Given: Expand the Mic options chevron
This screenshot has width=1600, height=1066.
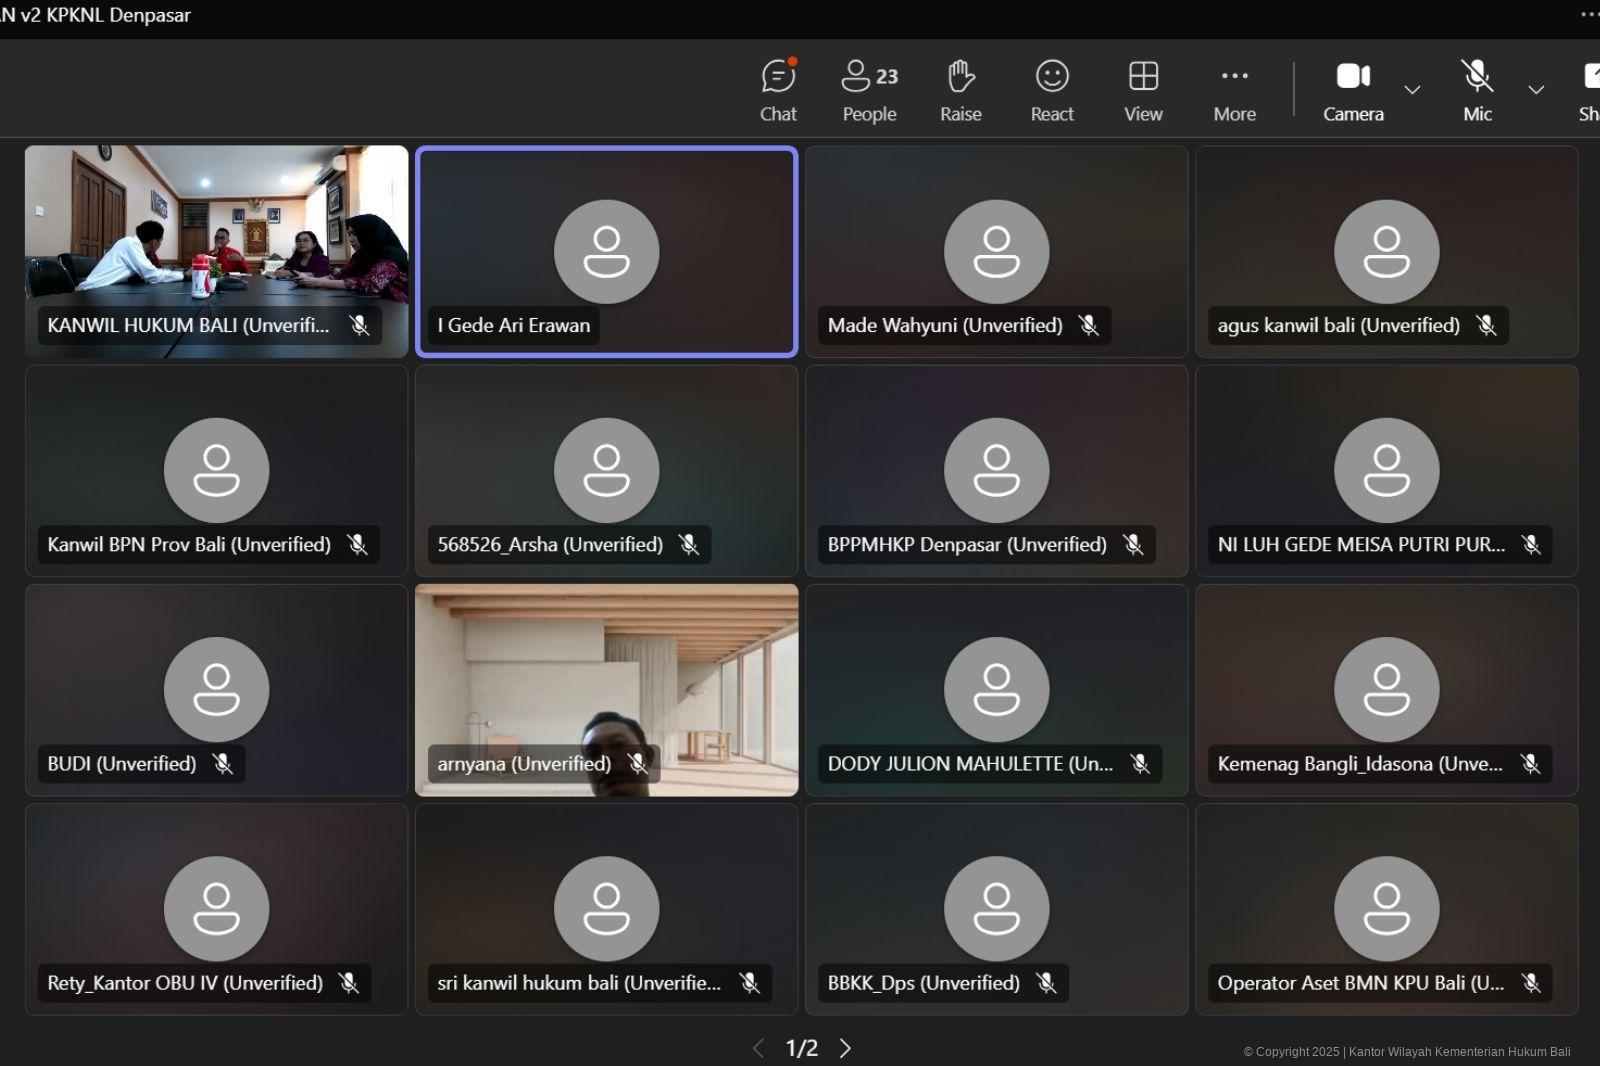Looking at the screenshot, I should [x=1536, y=90].
